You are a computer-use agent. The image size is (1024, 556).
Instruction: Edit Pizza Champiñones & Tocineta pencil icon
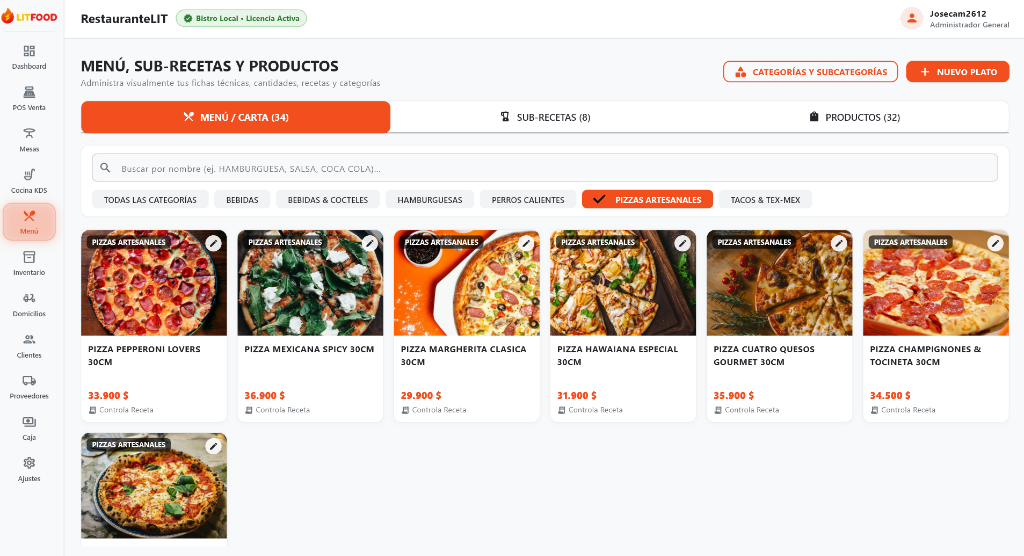click(995, 243)
